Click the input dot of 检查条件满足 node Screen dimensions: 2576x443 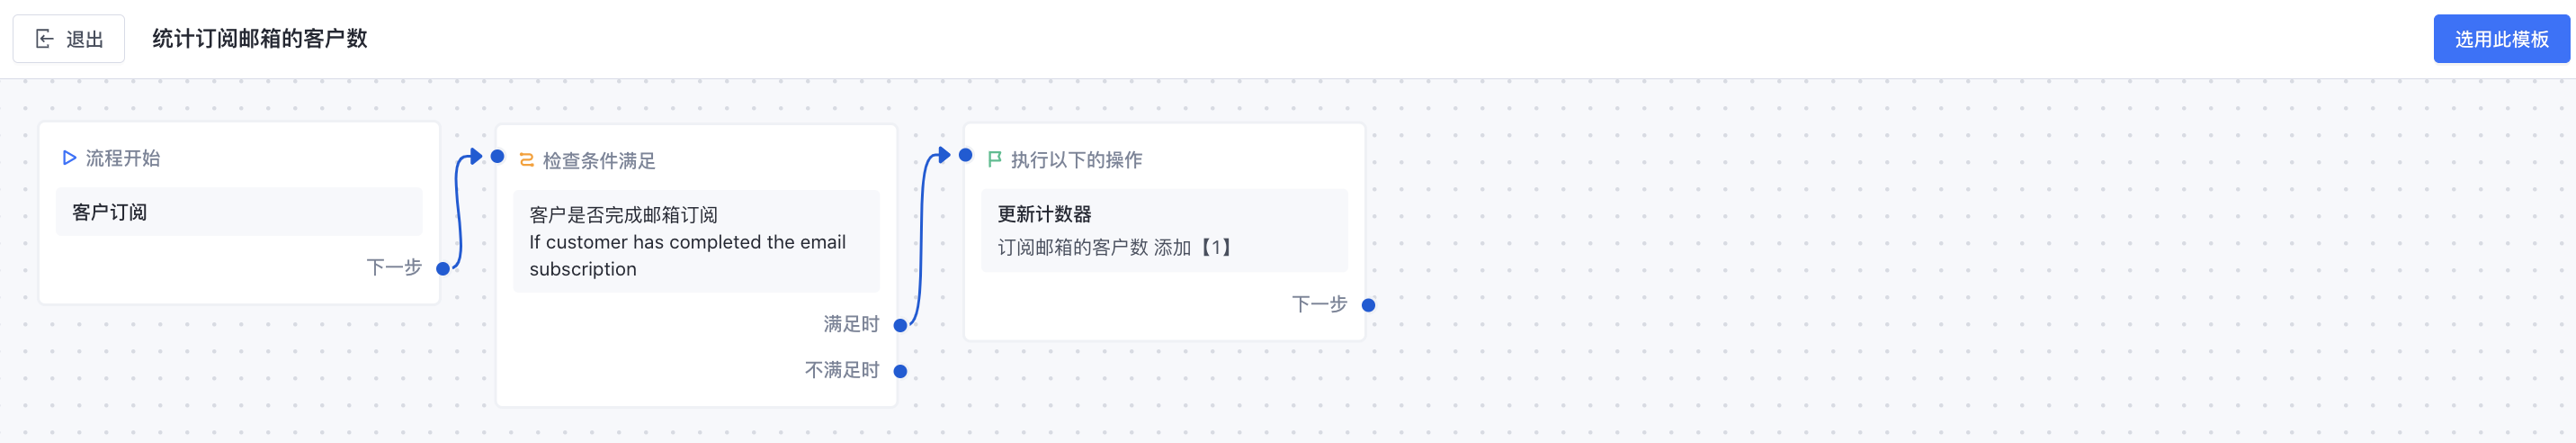497,156
